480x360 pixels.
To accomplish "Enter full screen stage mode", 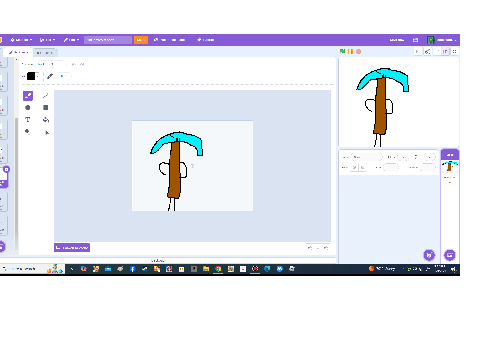I will 455,51.
